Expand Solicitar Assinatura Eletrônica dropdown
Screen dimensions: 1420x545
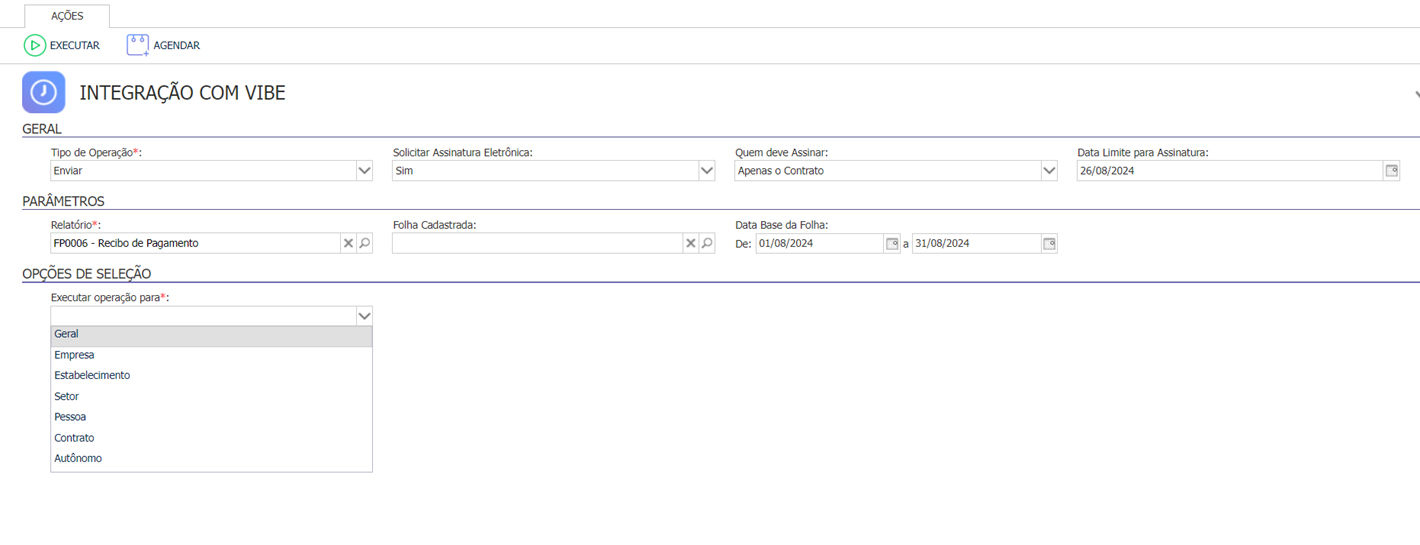(707, 171)
